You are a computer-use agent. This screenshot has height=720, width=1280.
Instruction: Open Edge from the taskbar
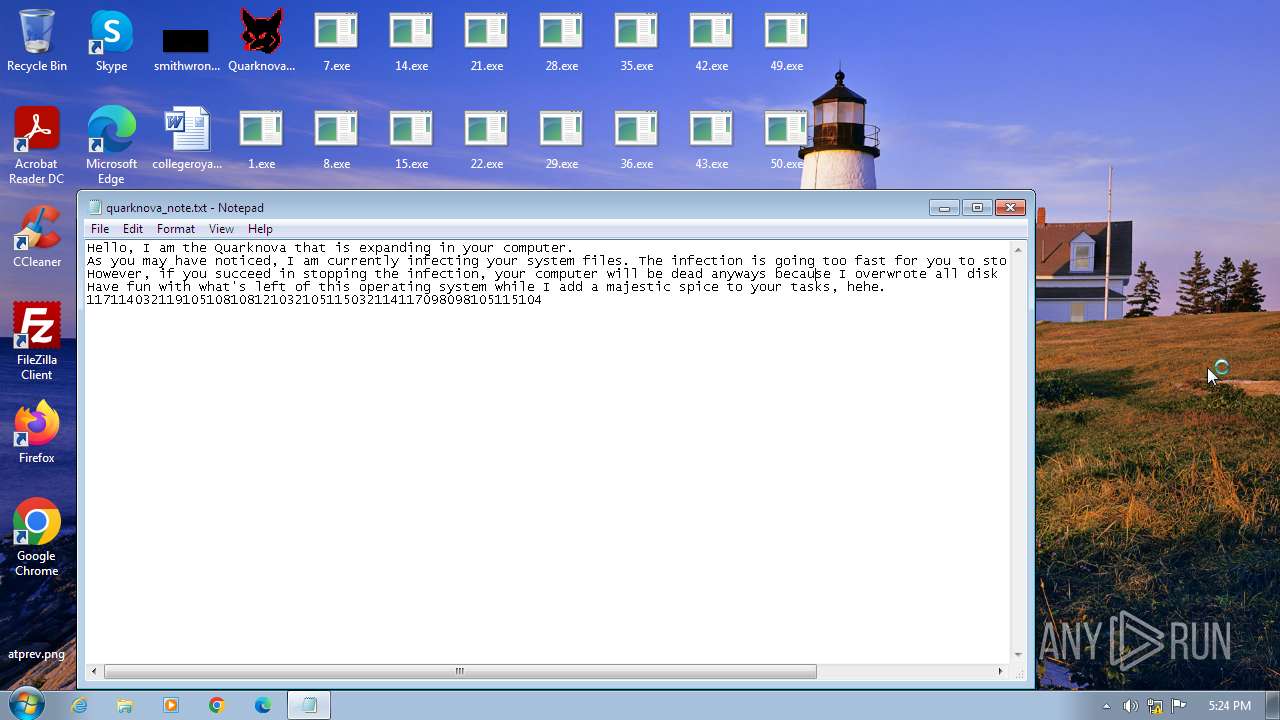pos(263,705)
